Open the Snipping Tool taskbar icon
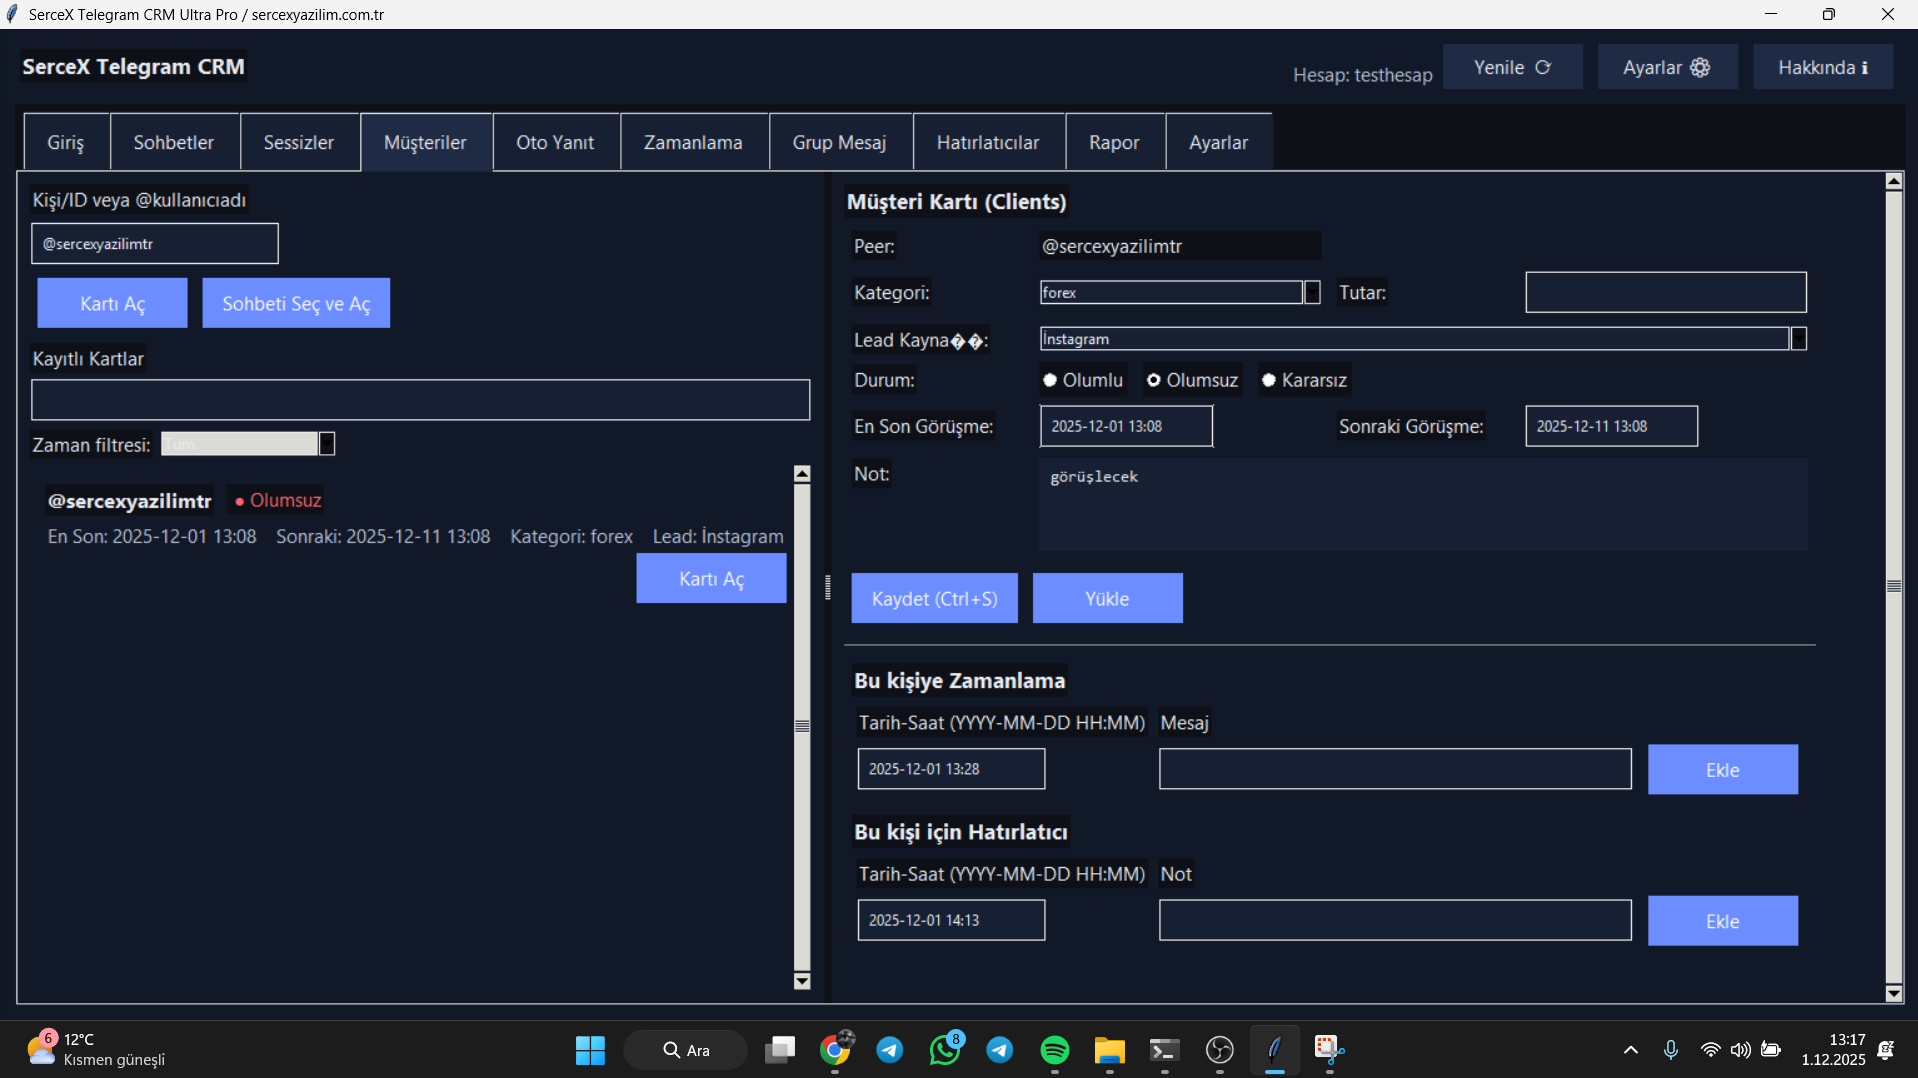Viewport: 1918px width, 1078px height. coord(1328,1050)
